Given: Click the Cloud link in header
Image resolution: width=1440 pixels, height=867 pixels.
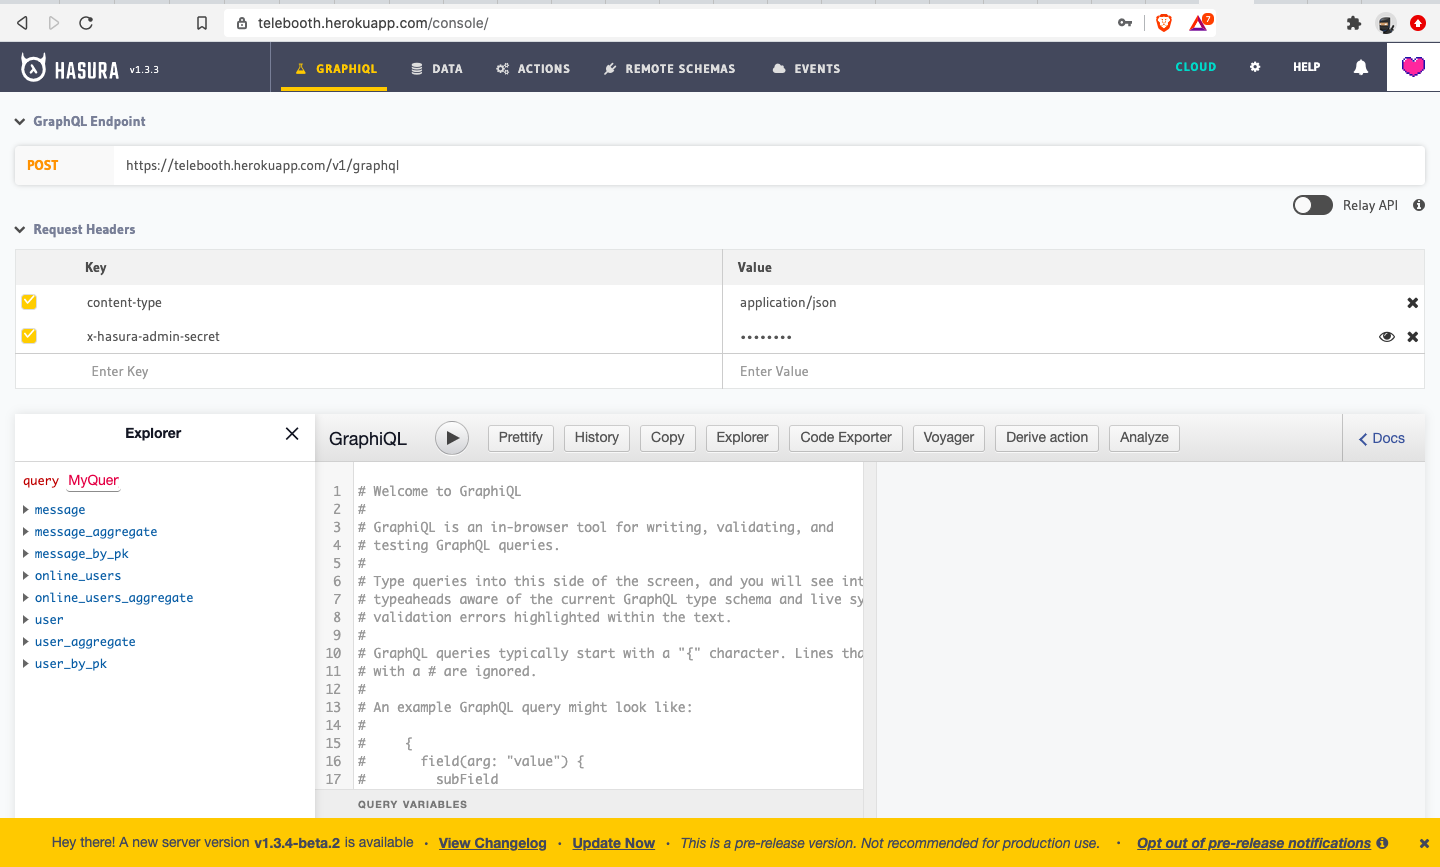Looking at the screenshot, I should click(x=1196, y=67).
